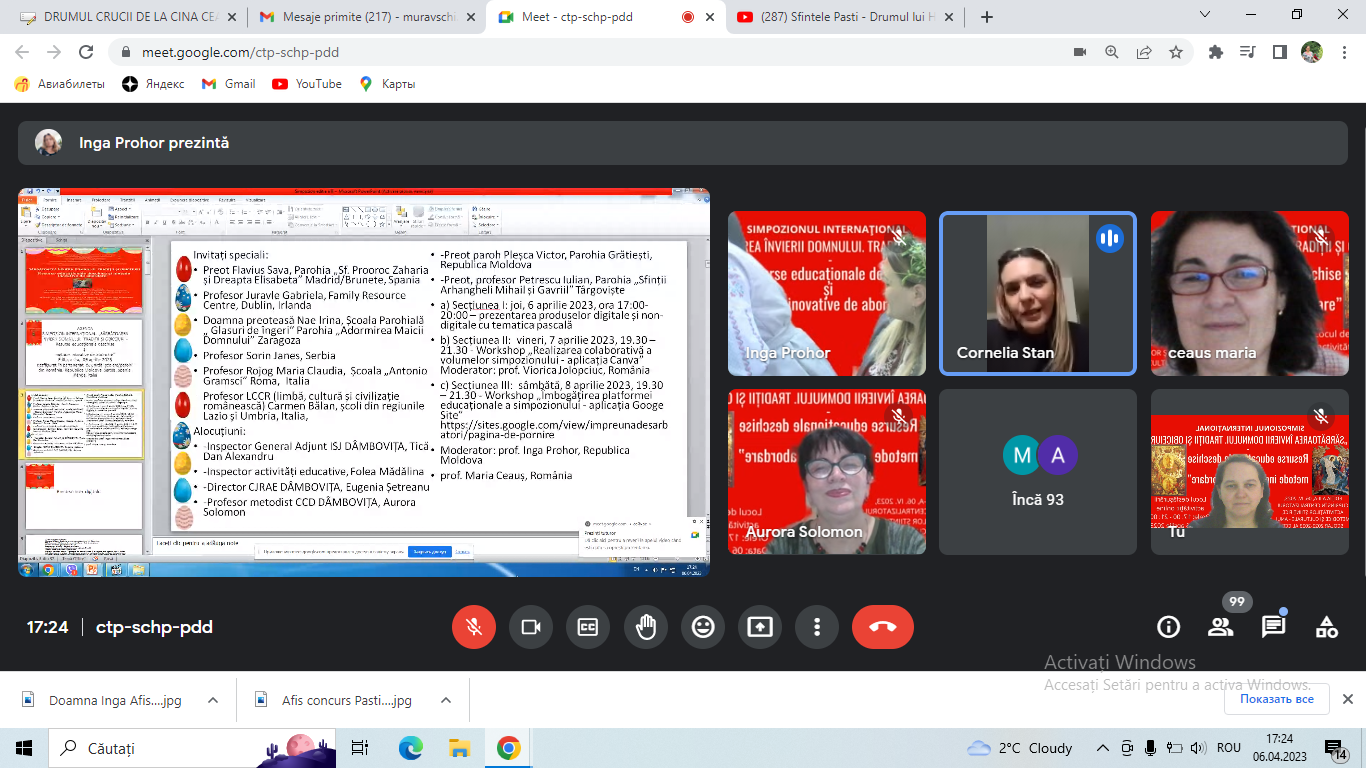Switch to the YouTube Sfintele Pasti tab
Viewport: 1366px width, 768px height.
(x=840, y=17)
